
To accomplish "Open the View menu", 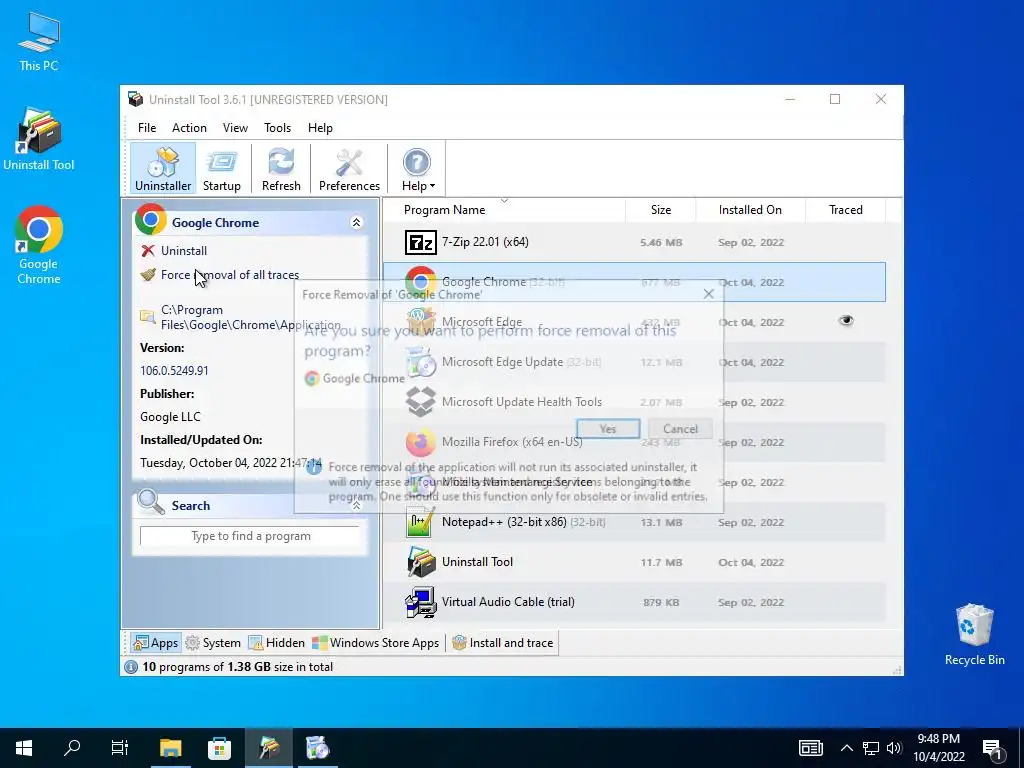I will [235, 128].
